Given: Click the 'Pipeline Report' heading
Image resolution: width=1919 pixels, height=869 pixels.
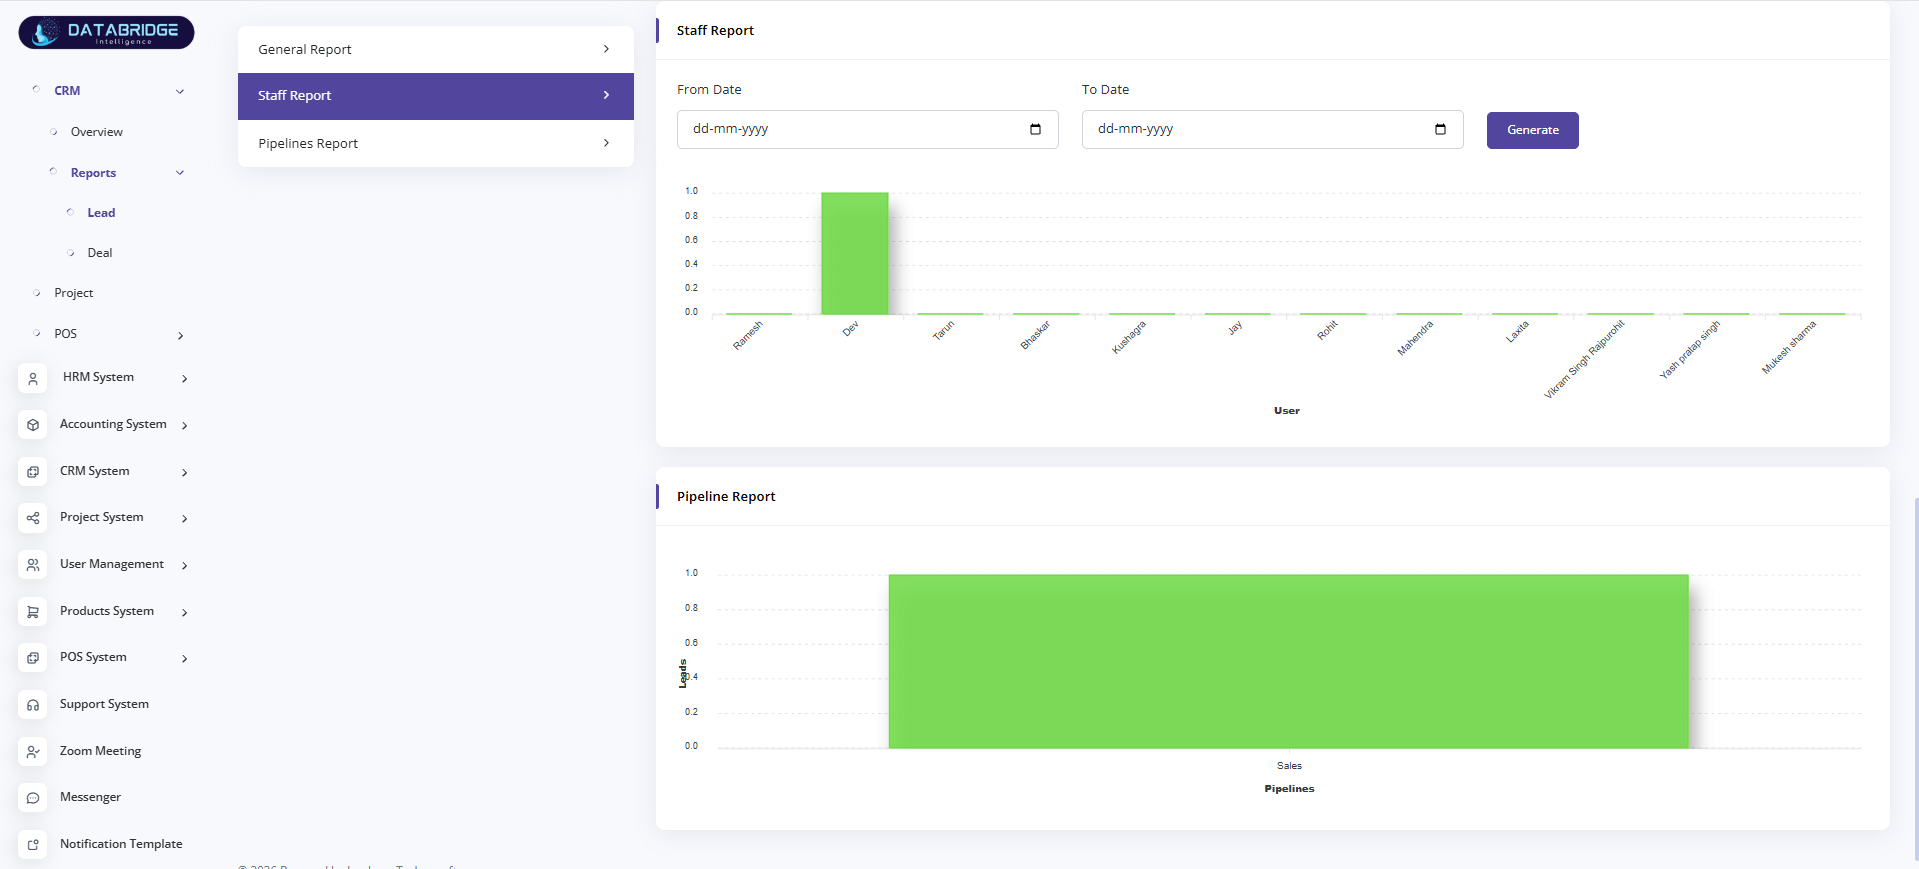Looking at the screenshot, I should click(x=726, y=497).
